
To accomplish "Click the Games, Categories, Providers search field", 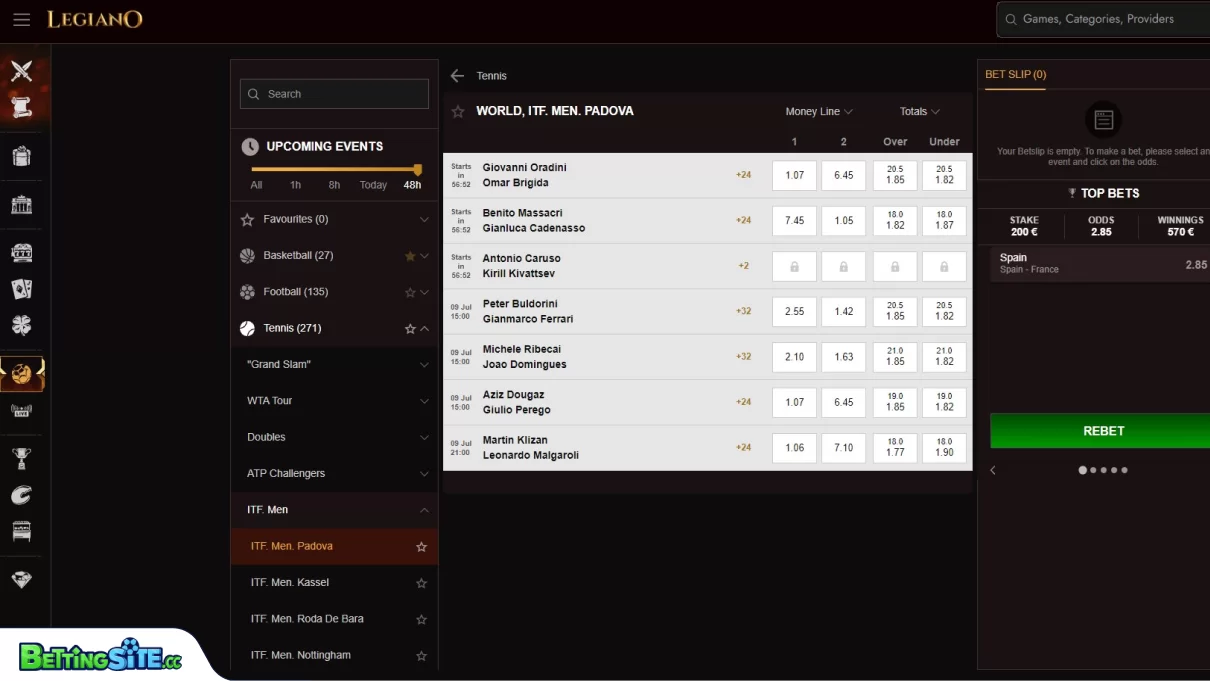I will (x=1104, y=19).
